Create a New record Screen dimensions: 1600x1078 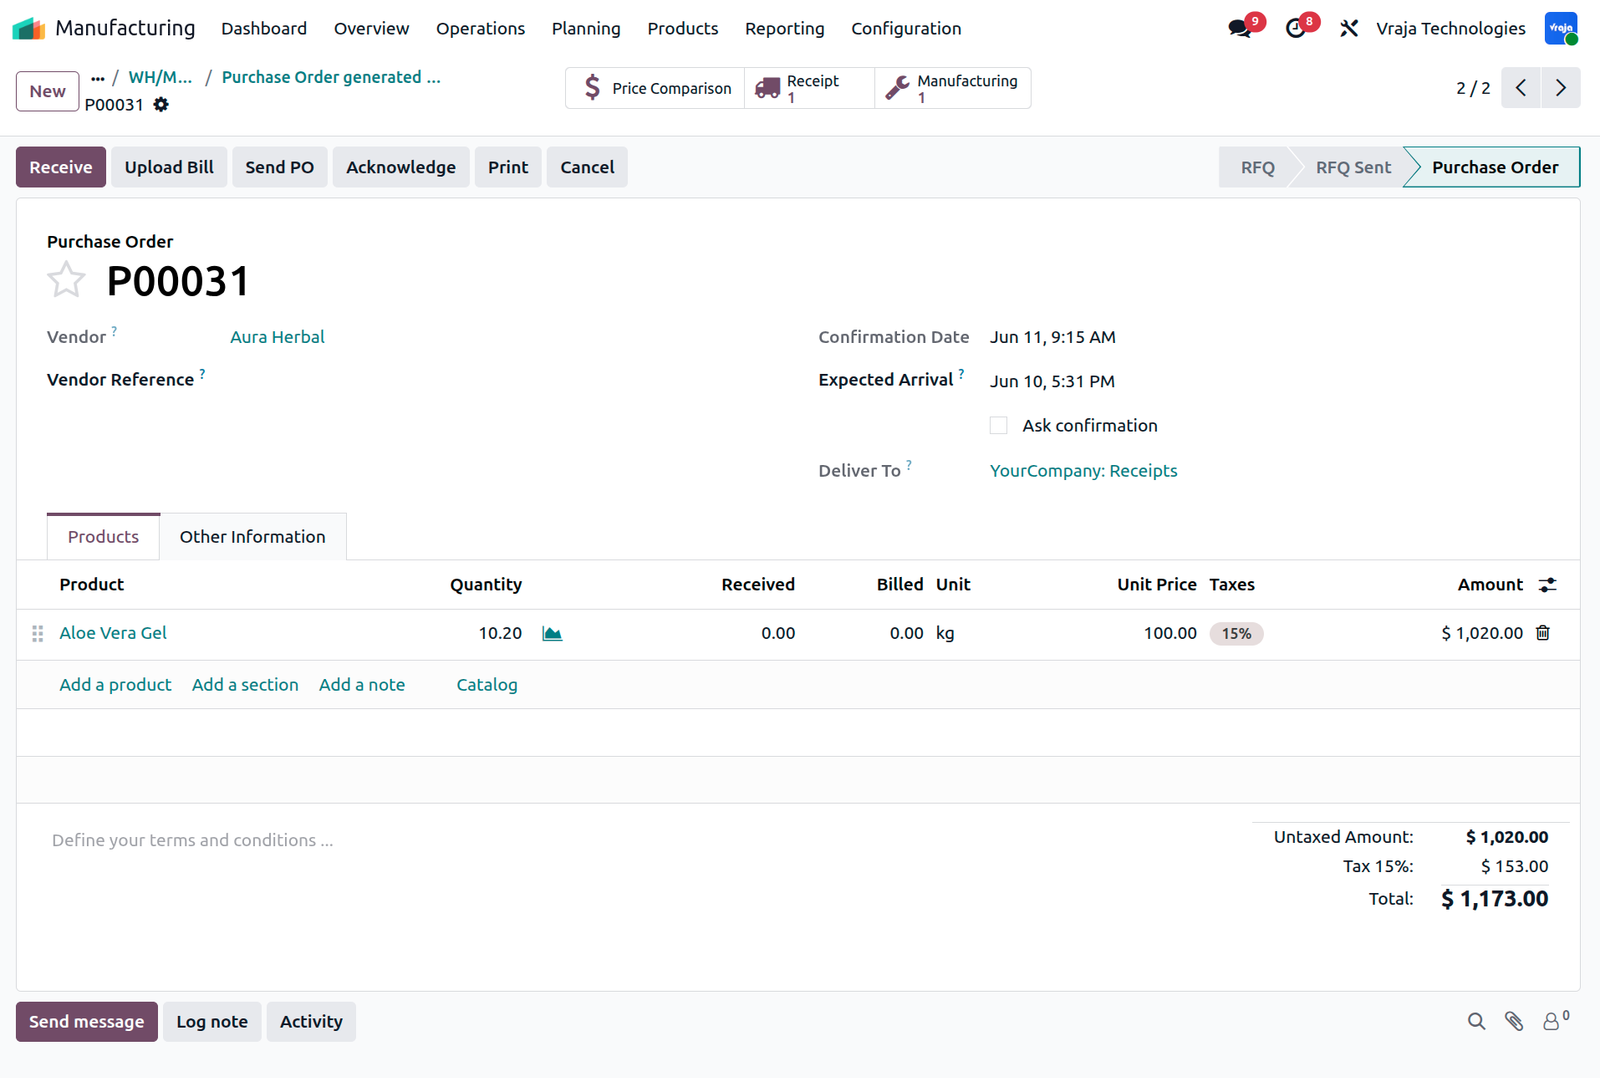47,91
